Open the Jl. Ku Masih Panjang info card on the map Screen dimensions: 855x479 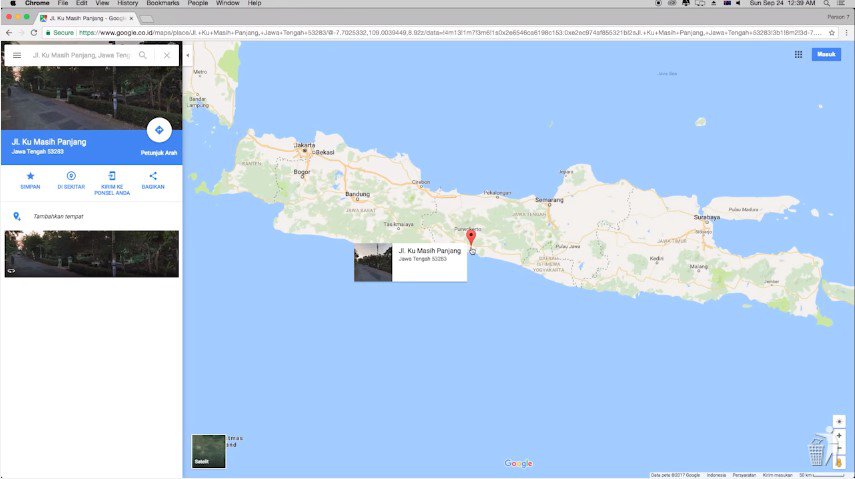pos(411,262)
